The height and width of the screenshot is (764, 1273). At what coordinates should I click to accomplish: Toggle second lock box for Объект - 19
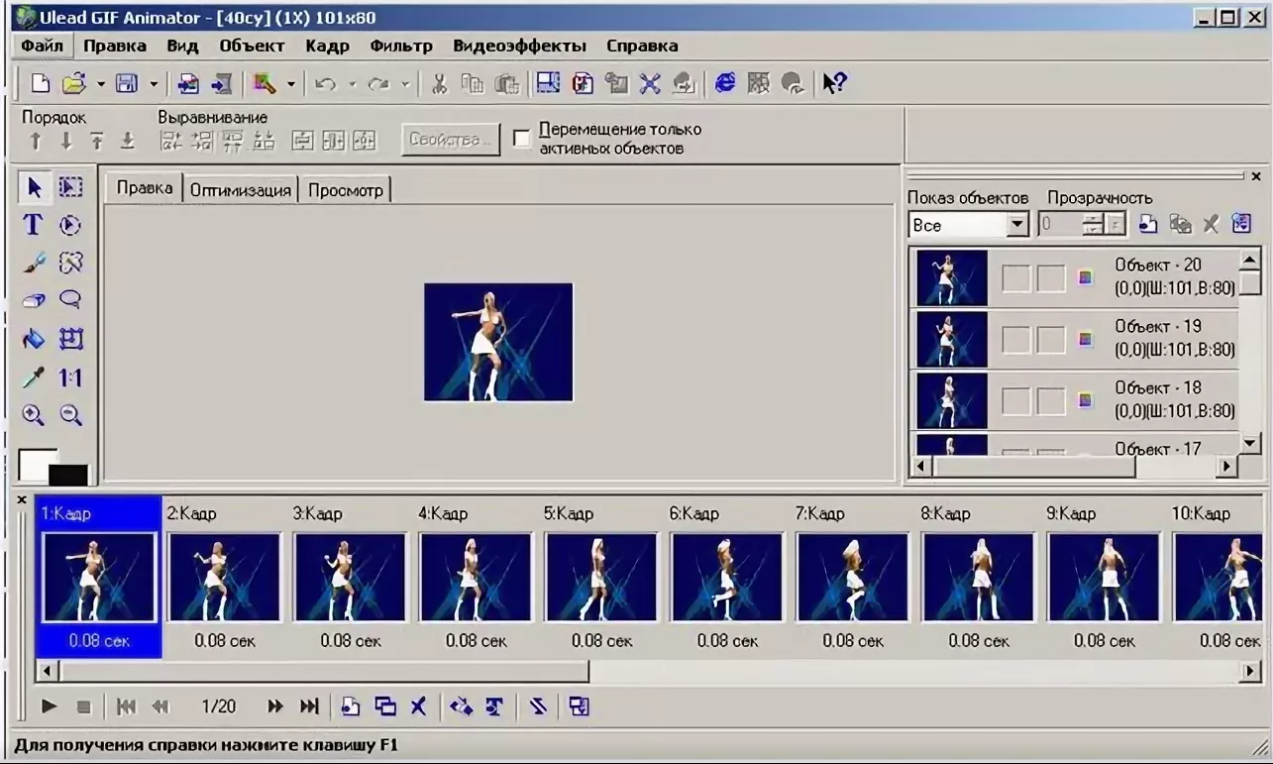click(x=1050, y=340)
